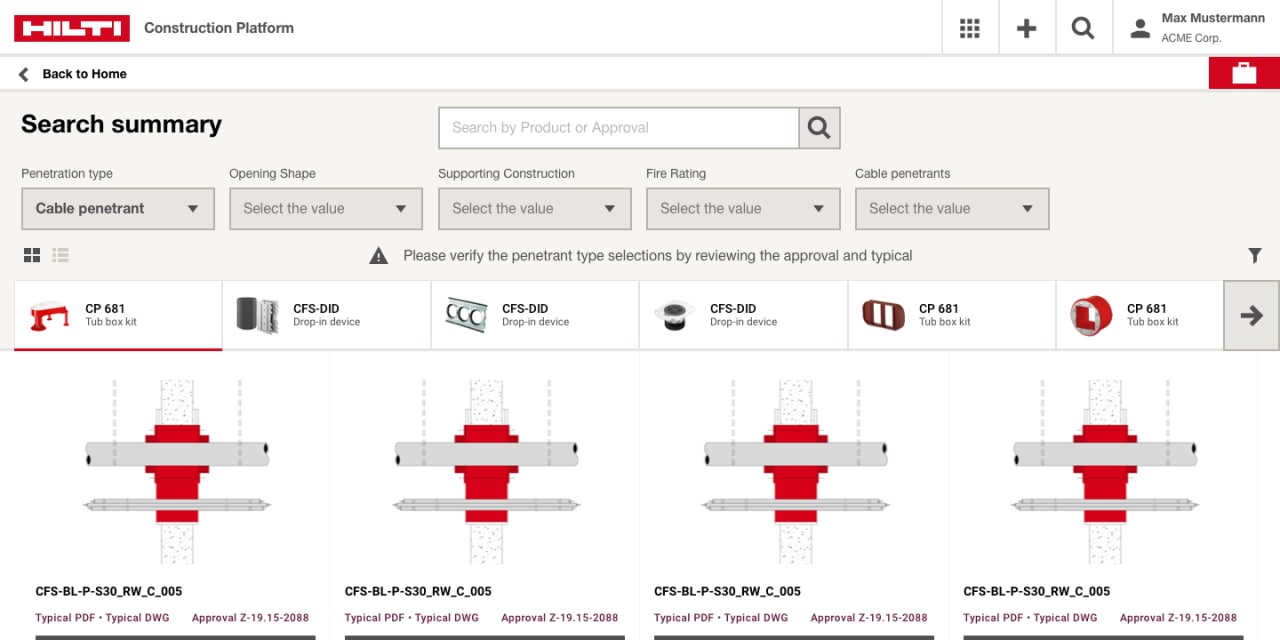Open the Cable penetrants dropdown
The height and width of the screenshot is (640, 1280).
click(x=951, y=208)
